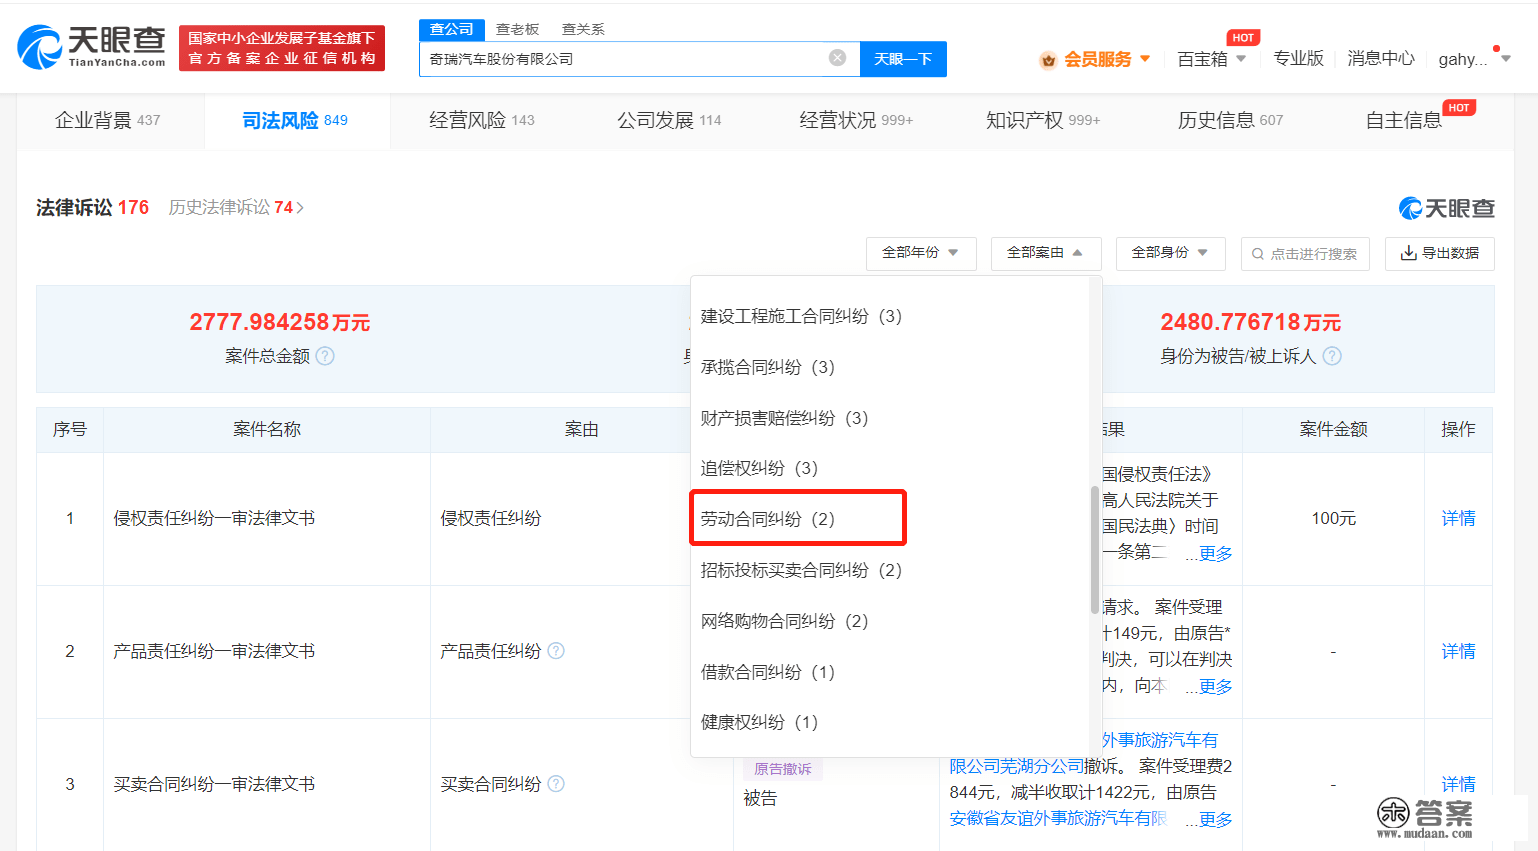Open 详情 for 买卖合同纠纷 row
The width and height of the screenshot is (1538, 851).
(1458, 784)
